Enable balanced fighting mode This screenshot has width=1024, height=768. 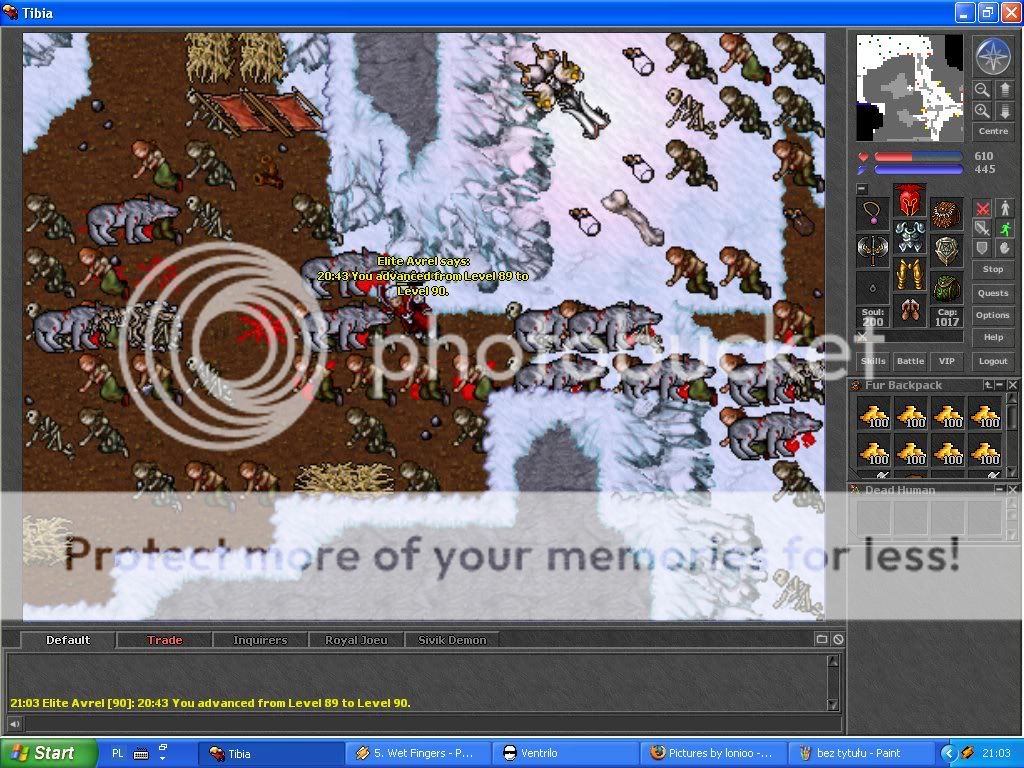(982, 228)
